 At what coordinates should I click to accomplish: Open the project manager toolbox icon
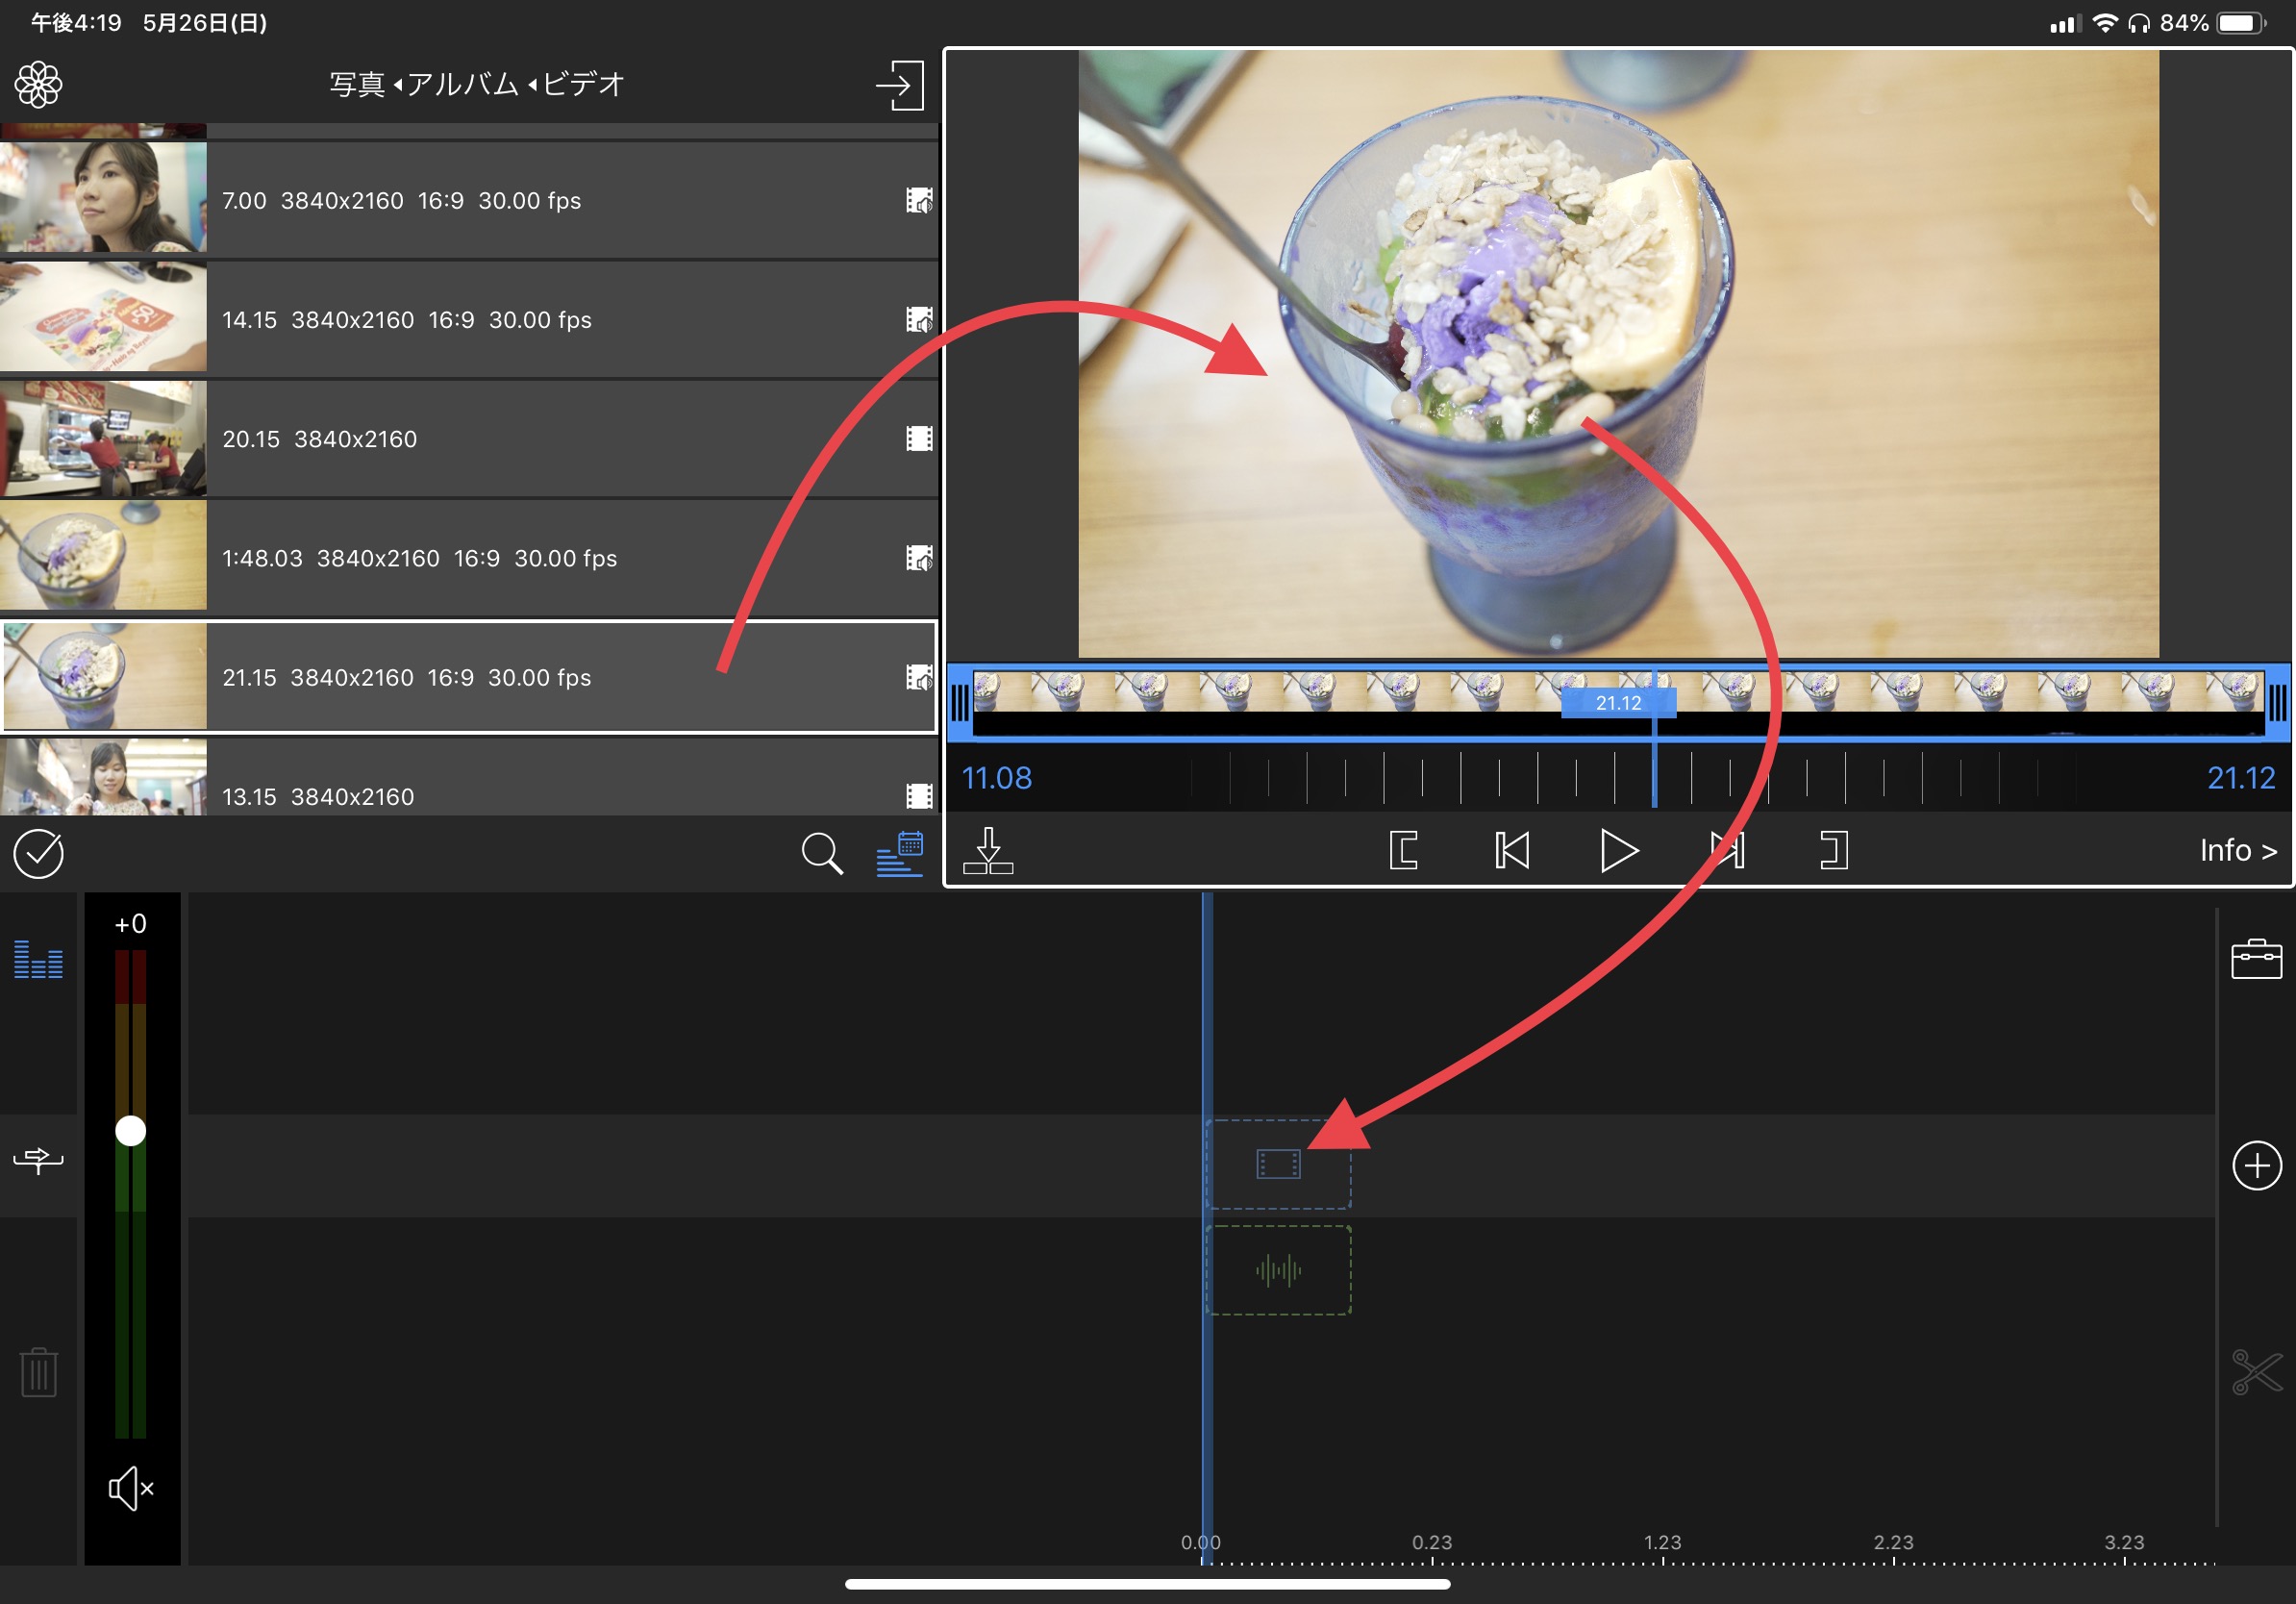2256,958
